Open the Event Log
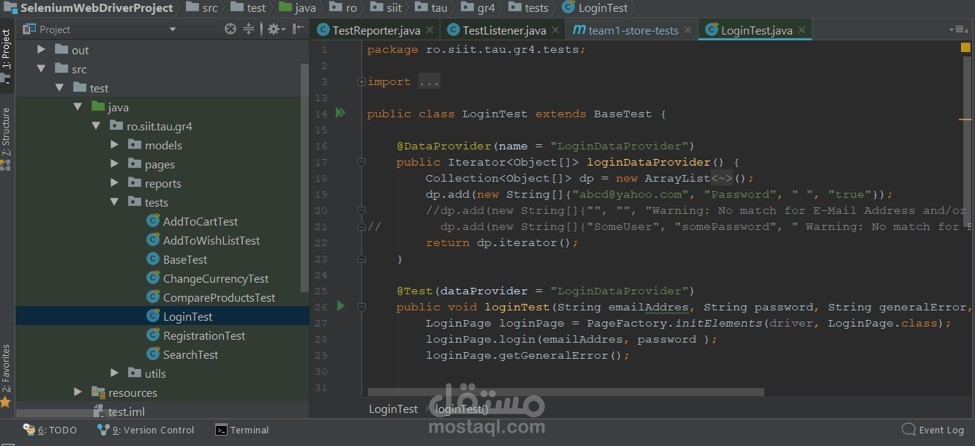This screenshot has height=446, width=975. coord(933,430)
